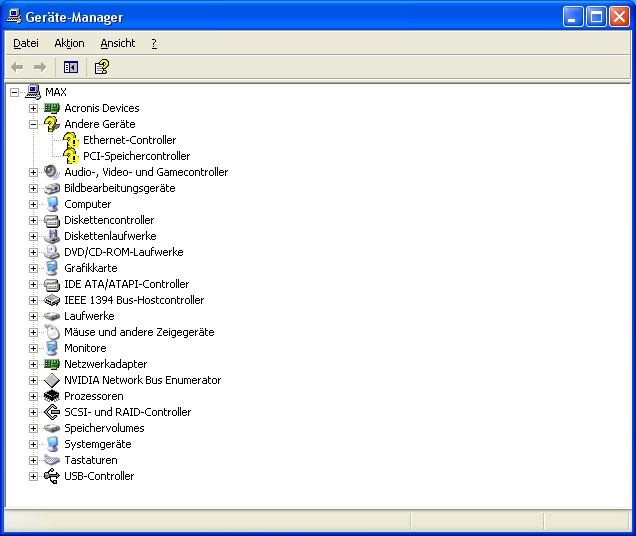
Task: Open the Properties help toolbar icon
Action: coord(101,67)
